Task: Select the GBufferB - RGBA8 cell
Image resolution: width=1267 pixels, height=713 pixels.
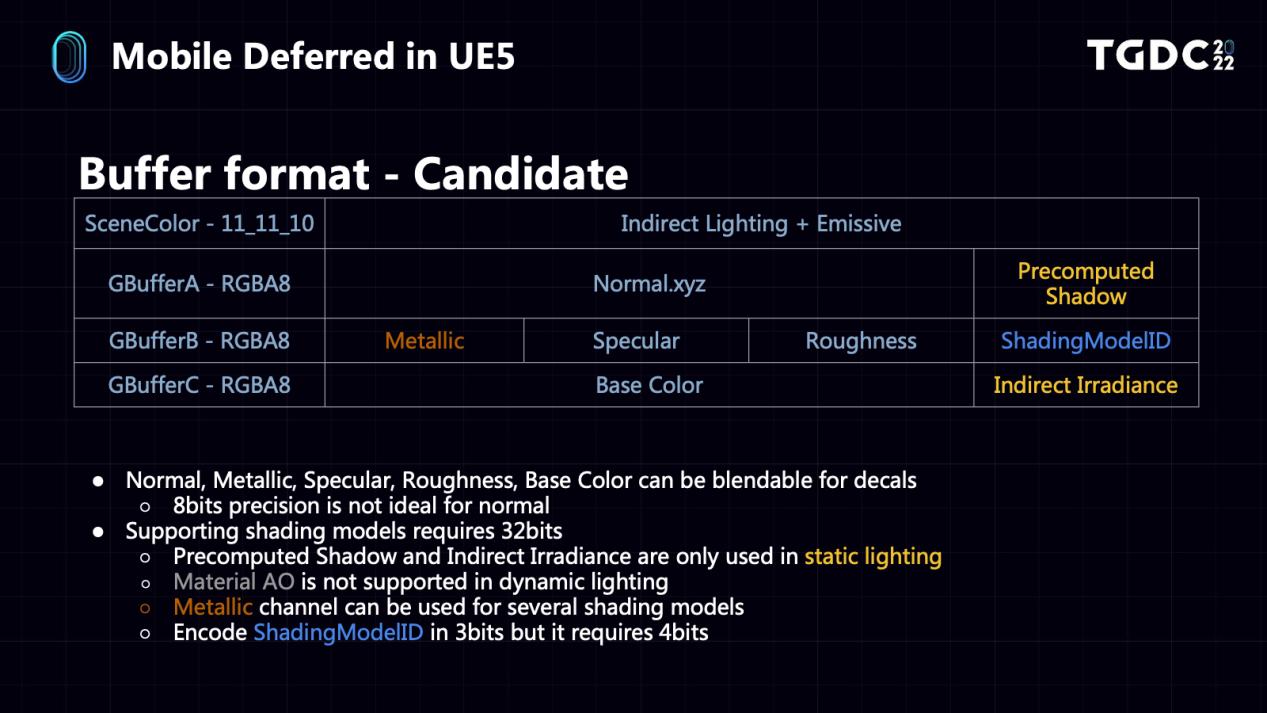Action: pos(200,340)
